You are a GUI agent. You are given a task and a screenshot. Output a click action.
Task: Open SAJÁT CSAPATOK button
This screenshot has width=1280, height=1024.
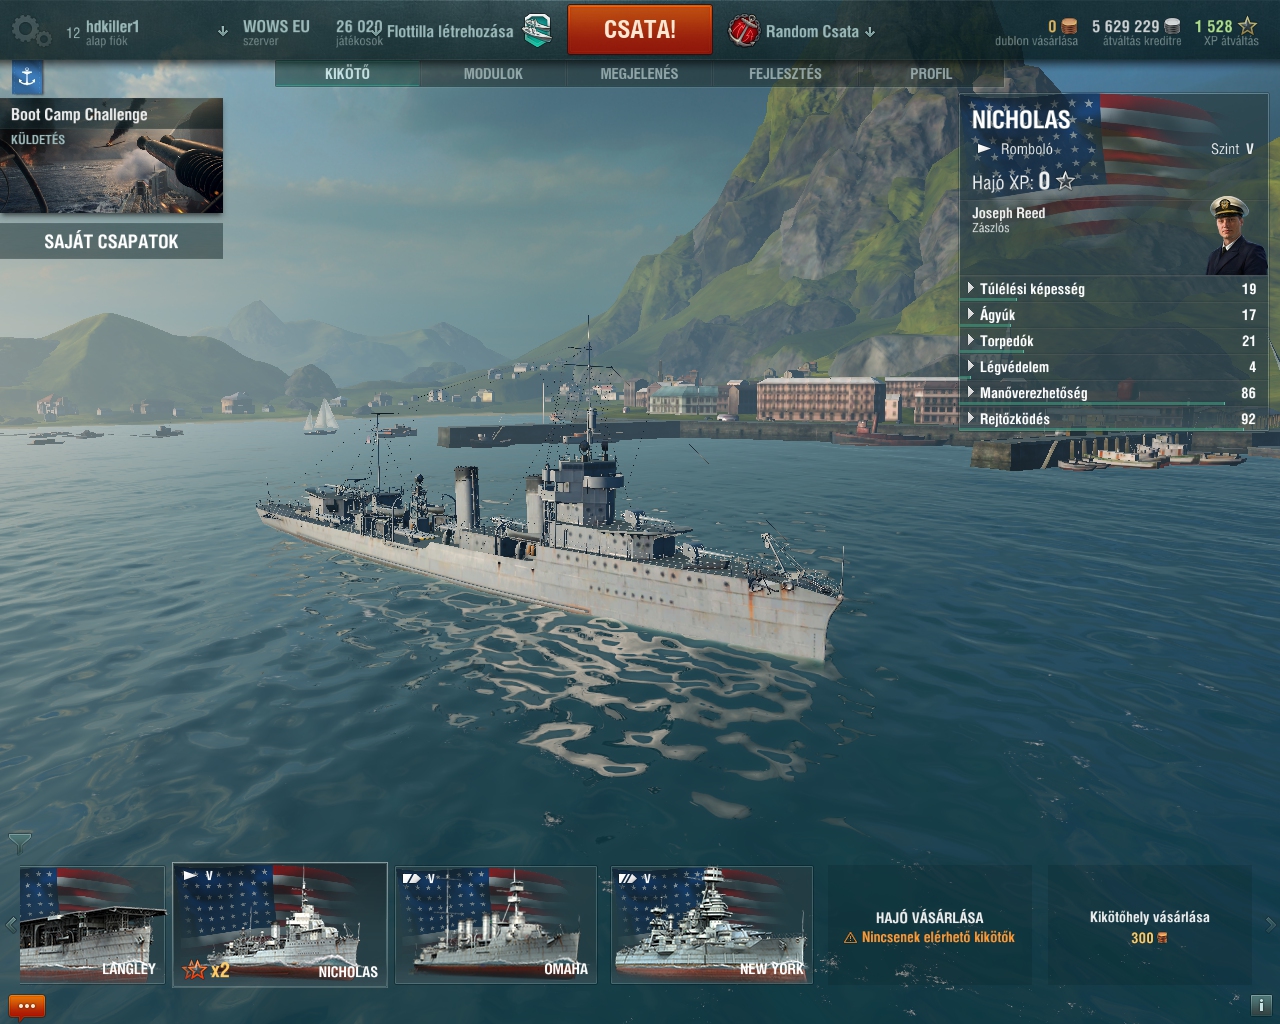[x=111, y=241]
